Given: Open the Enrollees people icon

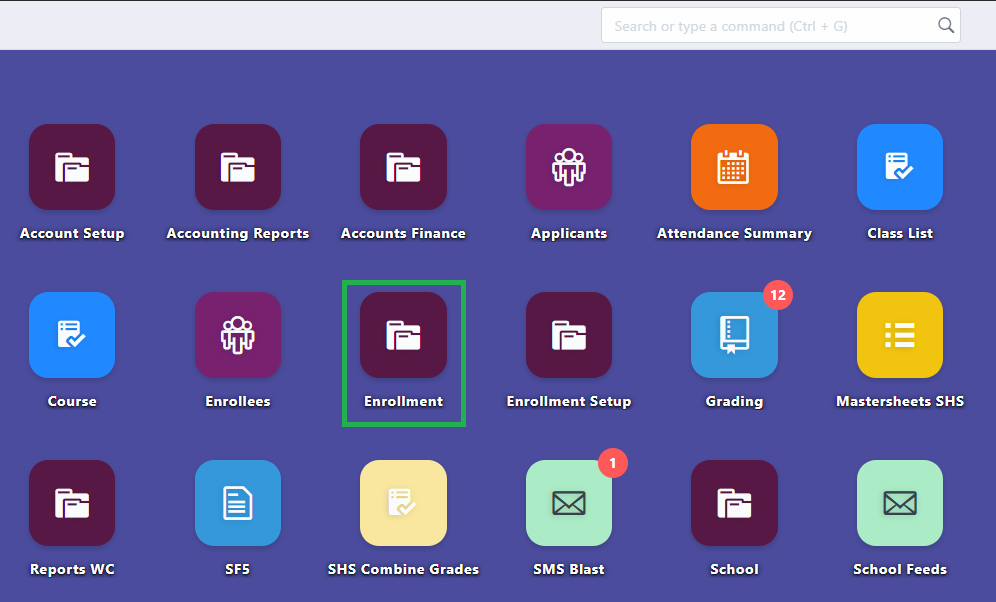Looking at the screenshot, I should point(238,335).
